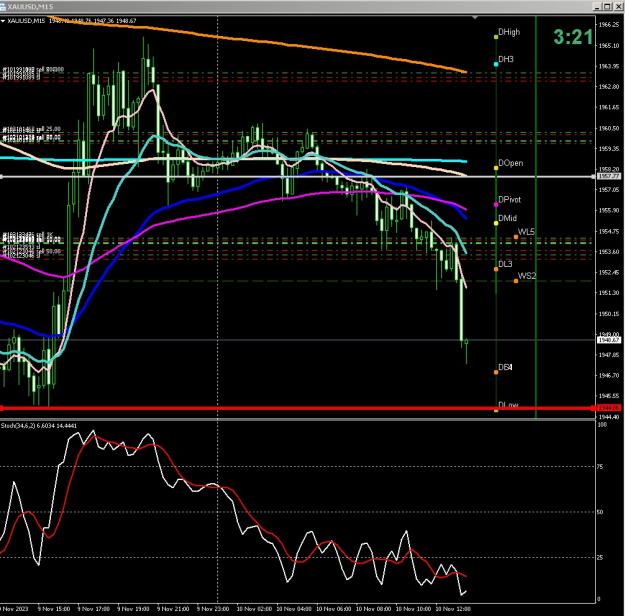Click the red 1944.85 line price tag

(x=607, y=408)
